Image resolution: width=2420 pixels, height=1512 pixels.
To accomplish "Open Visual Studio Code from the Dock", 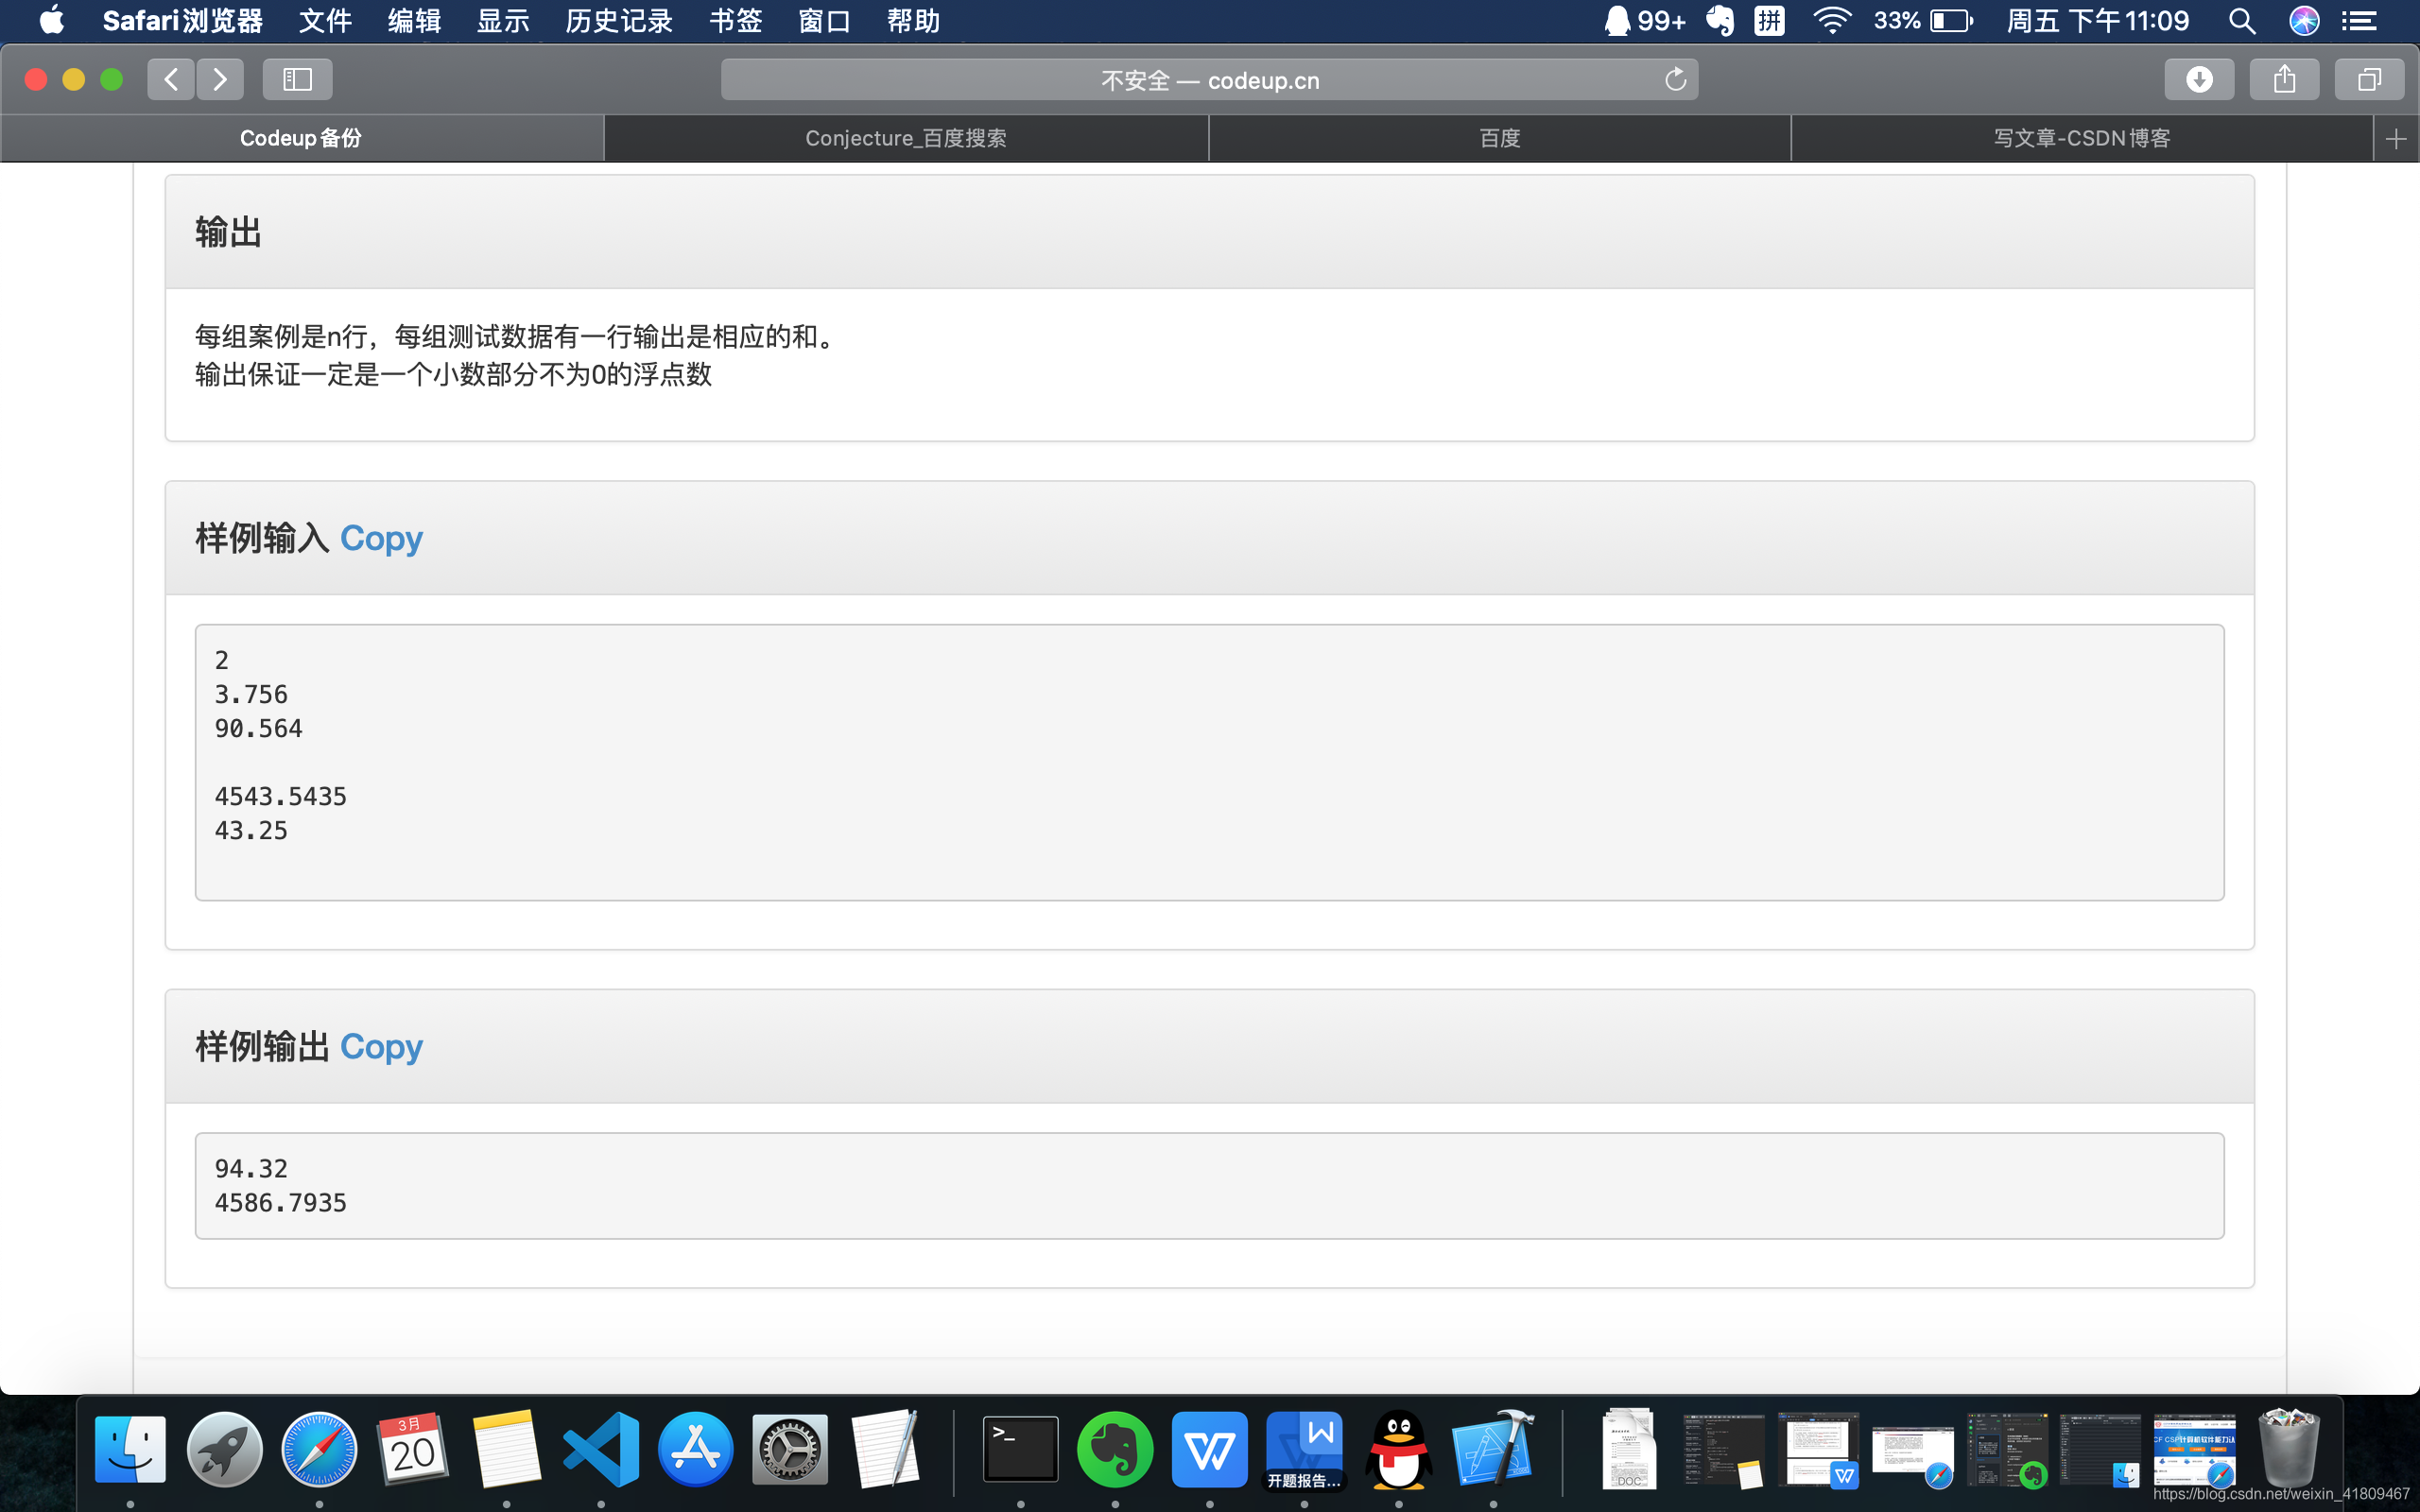I will [x=602, y=1448].
